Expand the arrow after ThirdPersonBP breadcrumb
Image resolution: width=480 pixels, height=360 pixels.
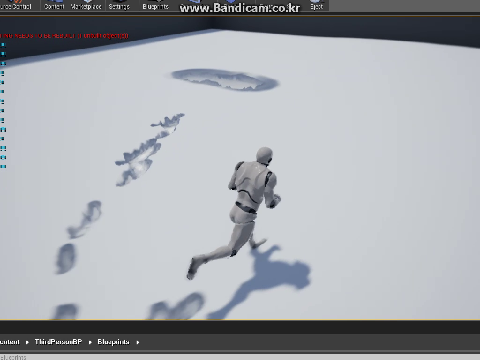tap(90, 342)
